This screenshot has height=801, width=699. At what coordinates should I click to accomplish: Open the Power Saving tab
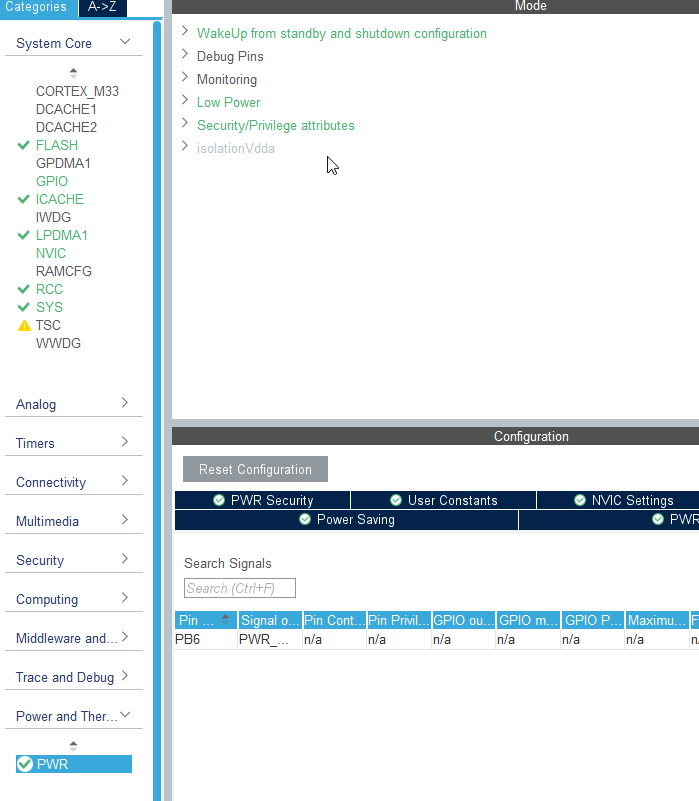[x=346, y=520]
